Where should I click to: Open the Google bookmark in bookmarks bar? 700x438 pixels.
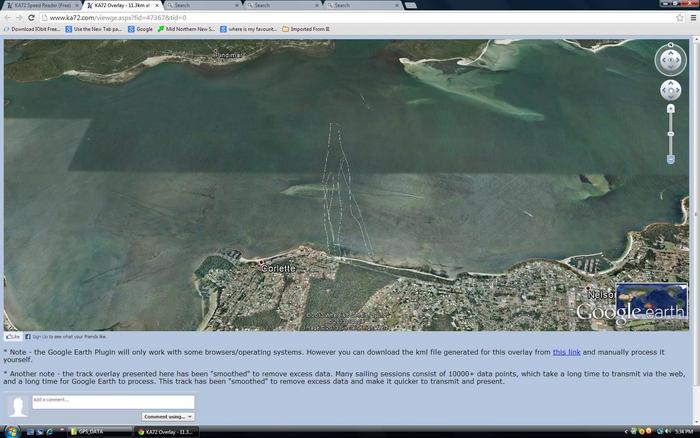click(141, 29)
